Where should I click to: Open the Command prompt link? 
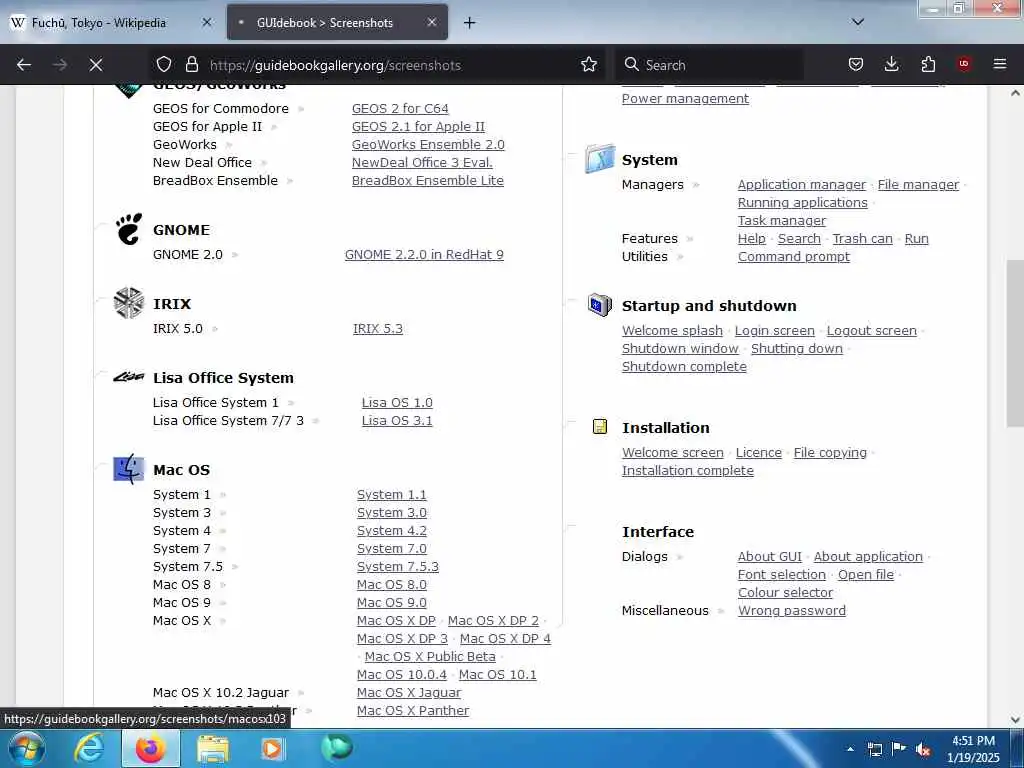pyautogui.click(x=793, y=257)
